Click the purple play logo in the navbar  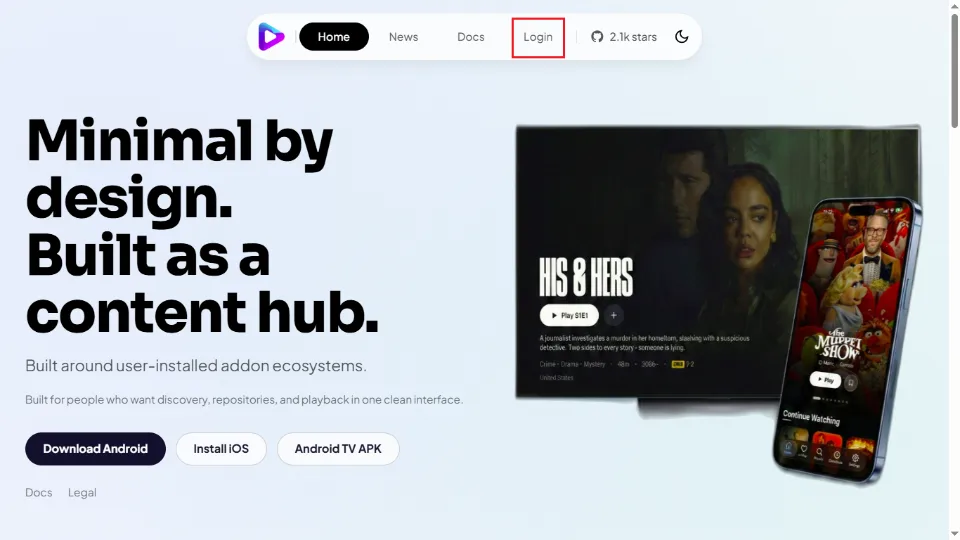pos(271,37)
